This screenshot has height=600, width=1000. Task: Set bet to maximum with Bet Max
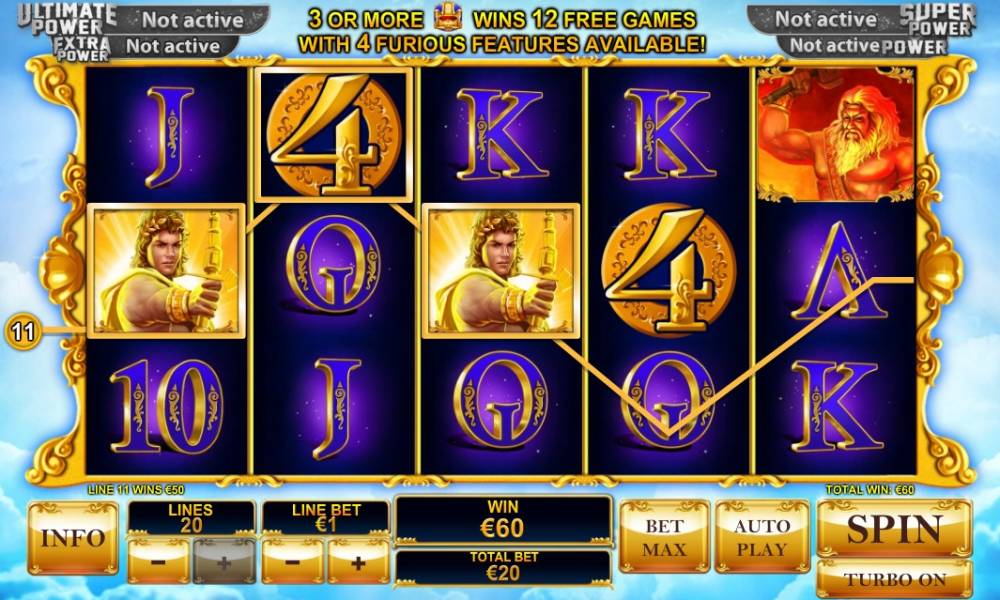664,537
